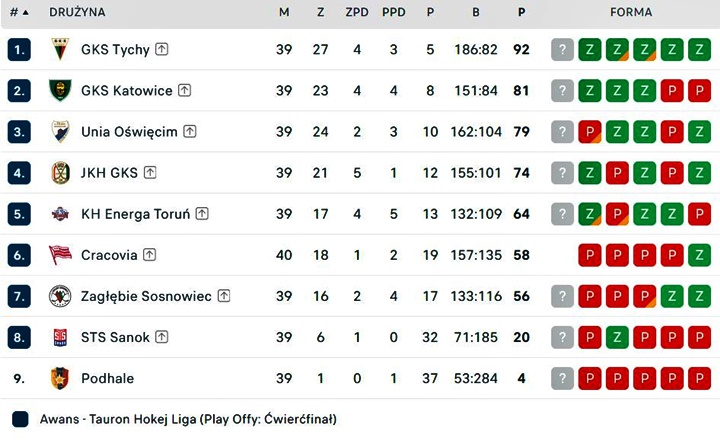Click promotion arrow icon next to Unia Oświęcim
The height and width of the screenshot is (440, 720).
click(x=190, y=131)
